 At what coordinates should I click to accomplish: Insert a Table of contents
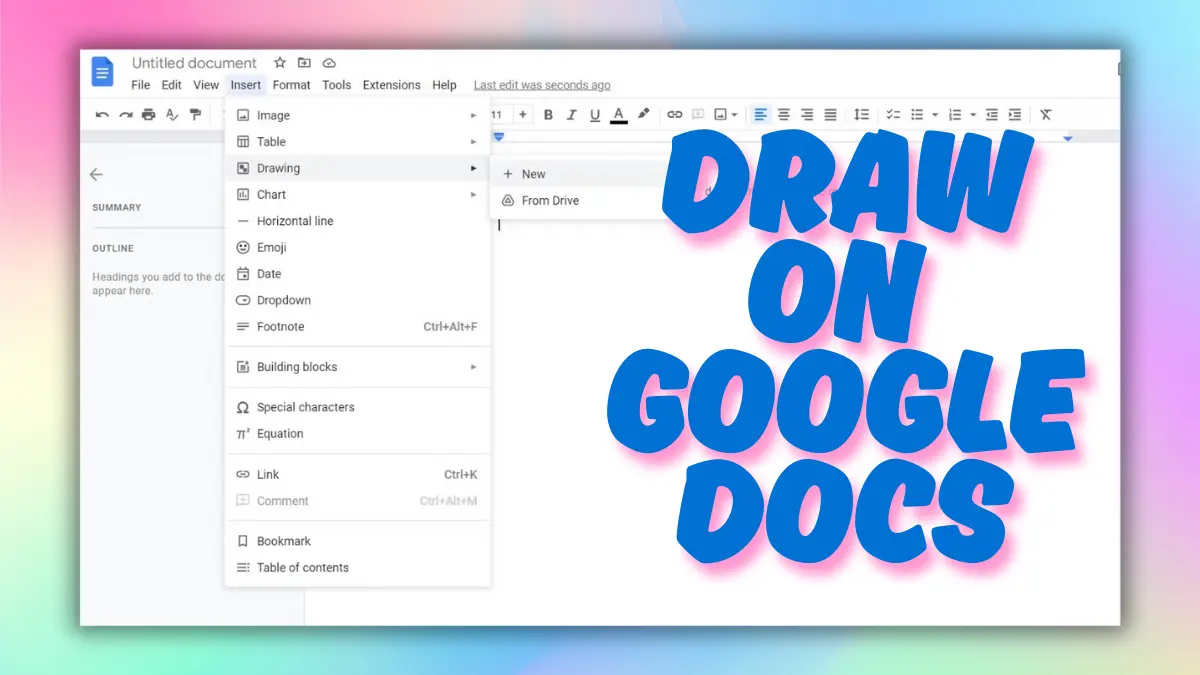click(x=358, y=567)
